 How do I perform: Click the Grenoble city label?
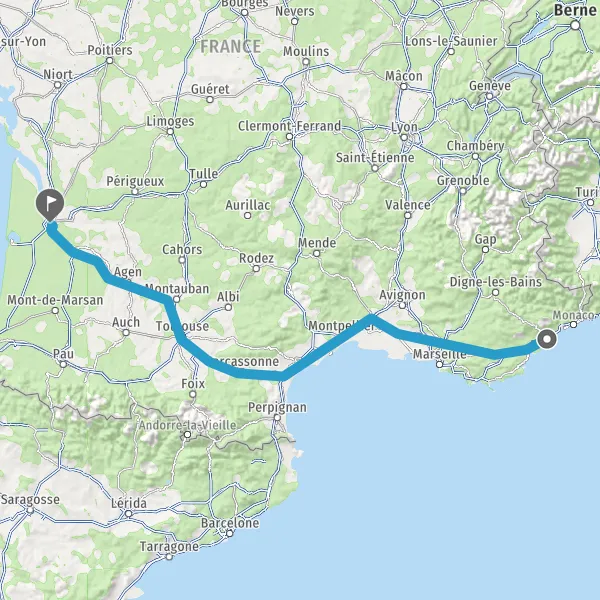click(463, 181)
